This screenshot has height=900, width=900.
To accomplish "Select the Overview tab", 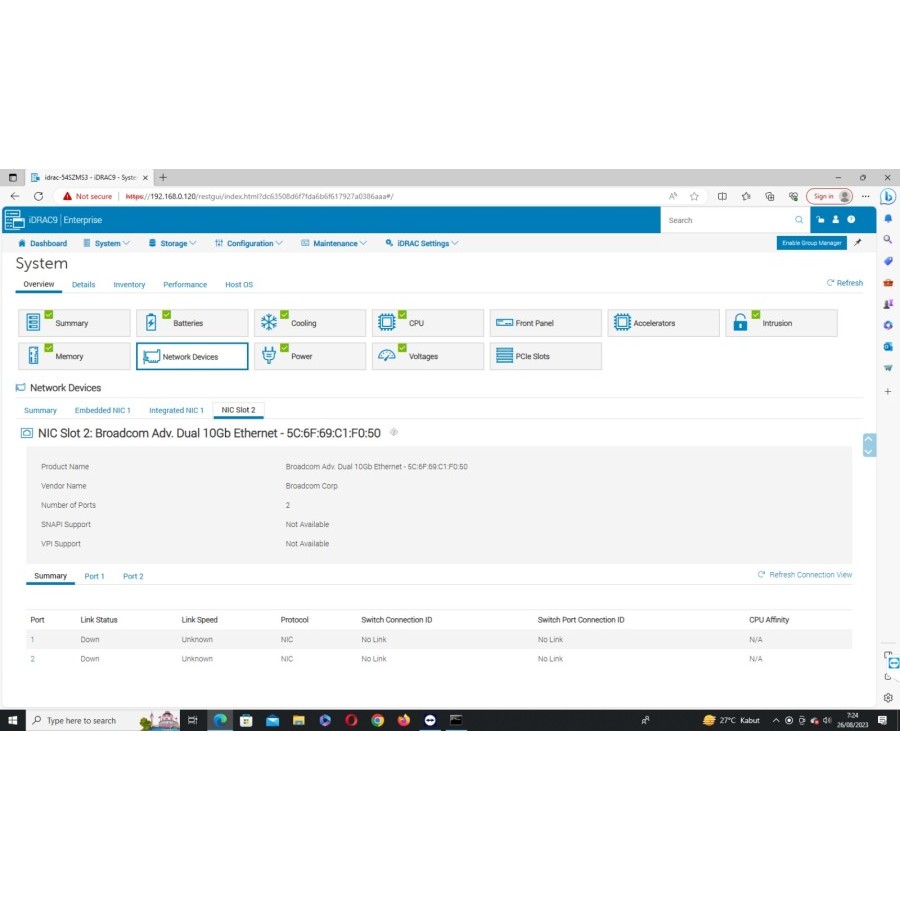I will [38, 284].
